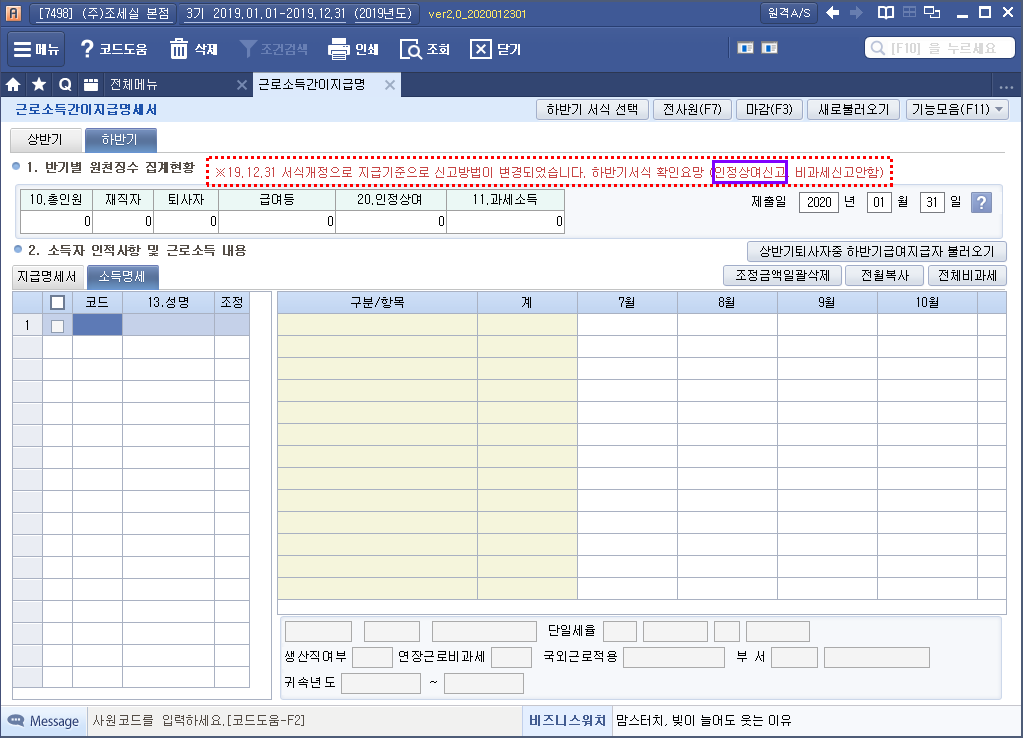Open the favorites star icon
Screen dimensions: 1023x738
(x=39, y=84)
